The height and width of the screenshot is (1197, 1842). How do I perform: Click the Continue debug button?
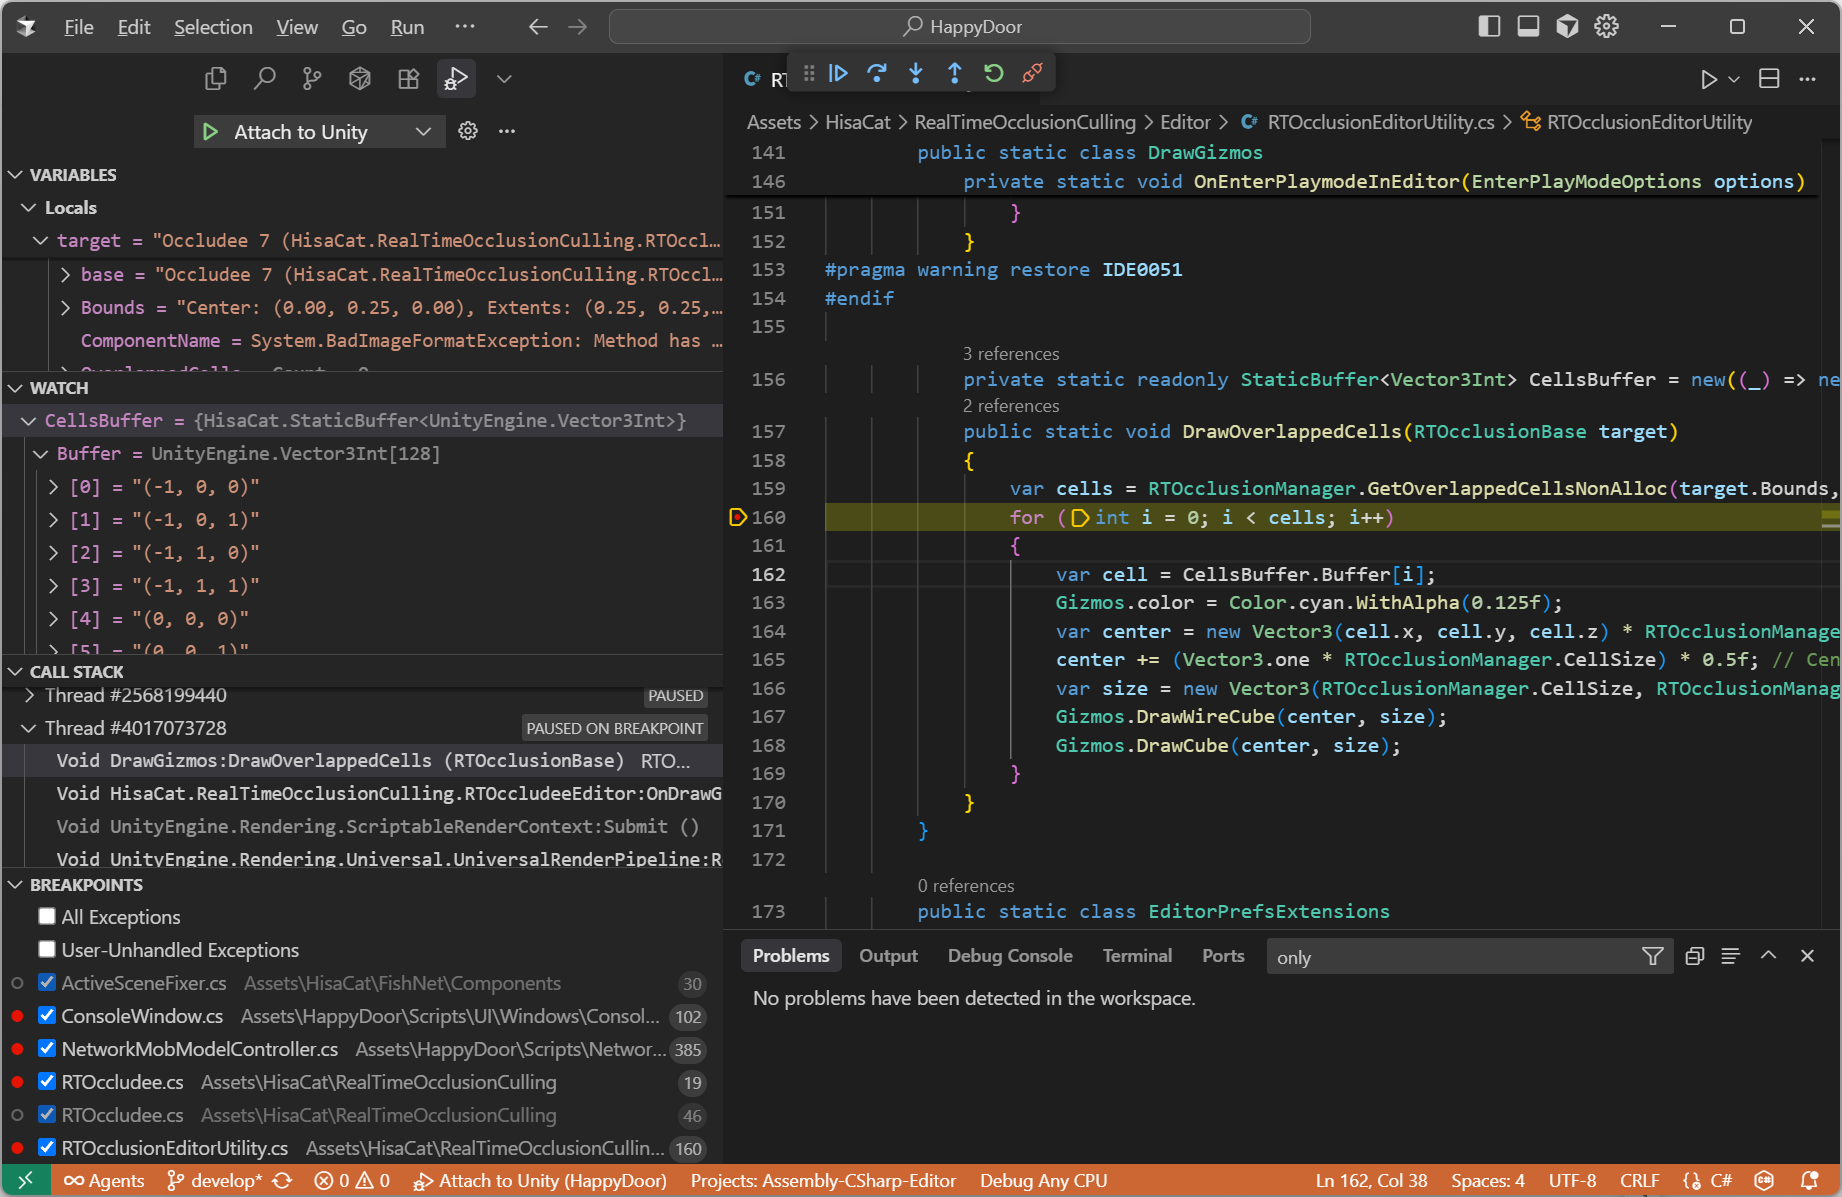coord(838,73)
